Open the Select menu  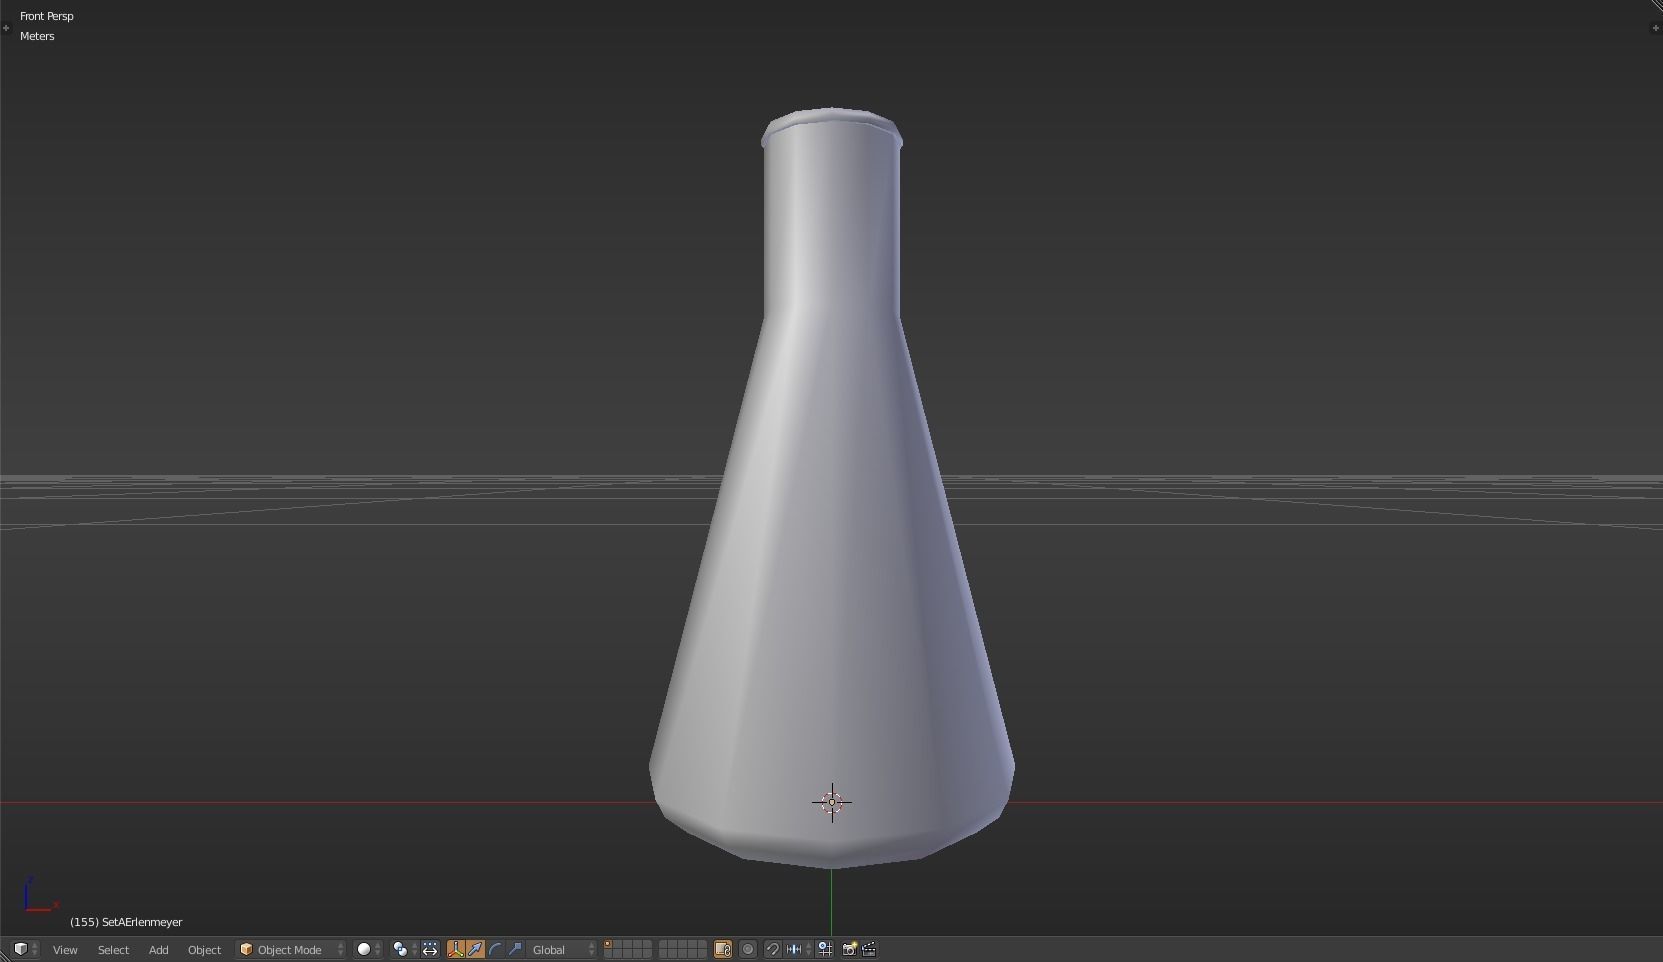pos(113,950)
